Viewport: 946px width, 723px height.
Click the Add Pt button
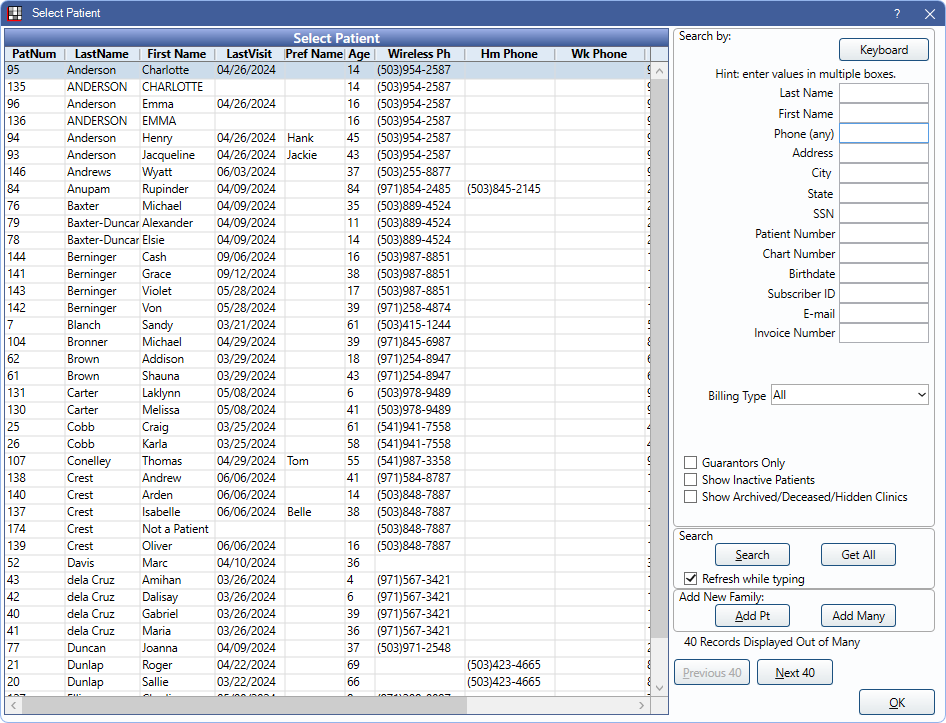point(752,616)
